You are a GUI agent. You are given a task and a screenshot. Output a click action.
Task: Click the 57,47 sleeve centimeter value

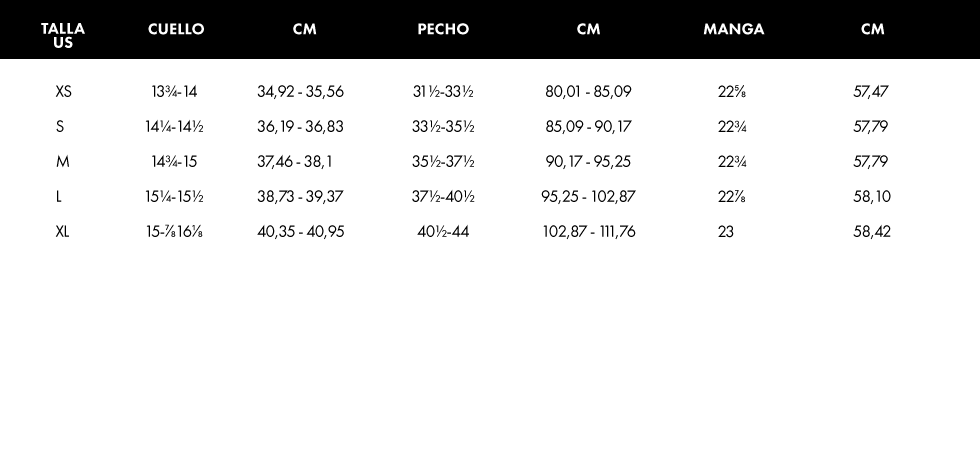click(x=872, y=92)
